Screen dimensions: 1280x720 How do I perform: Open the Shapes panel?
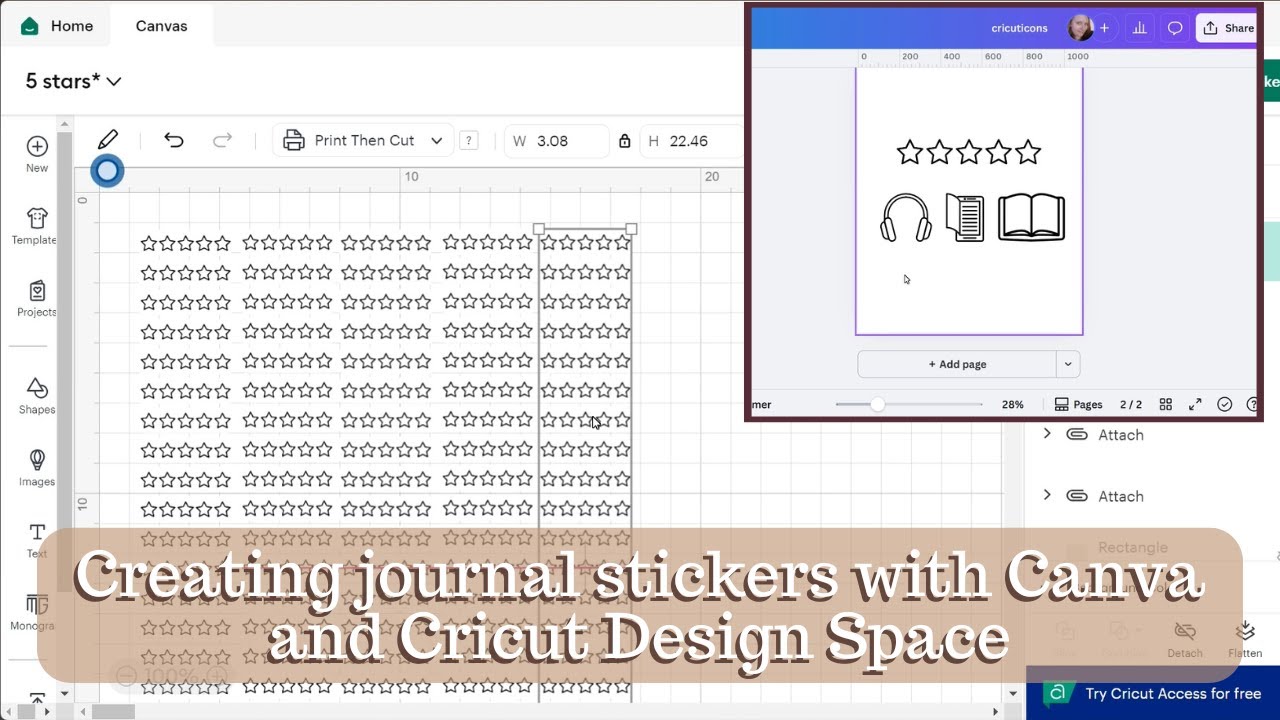click(x=37, y=395)
